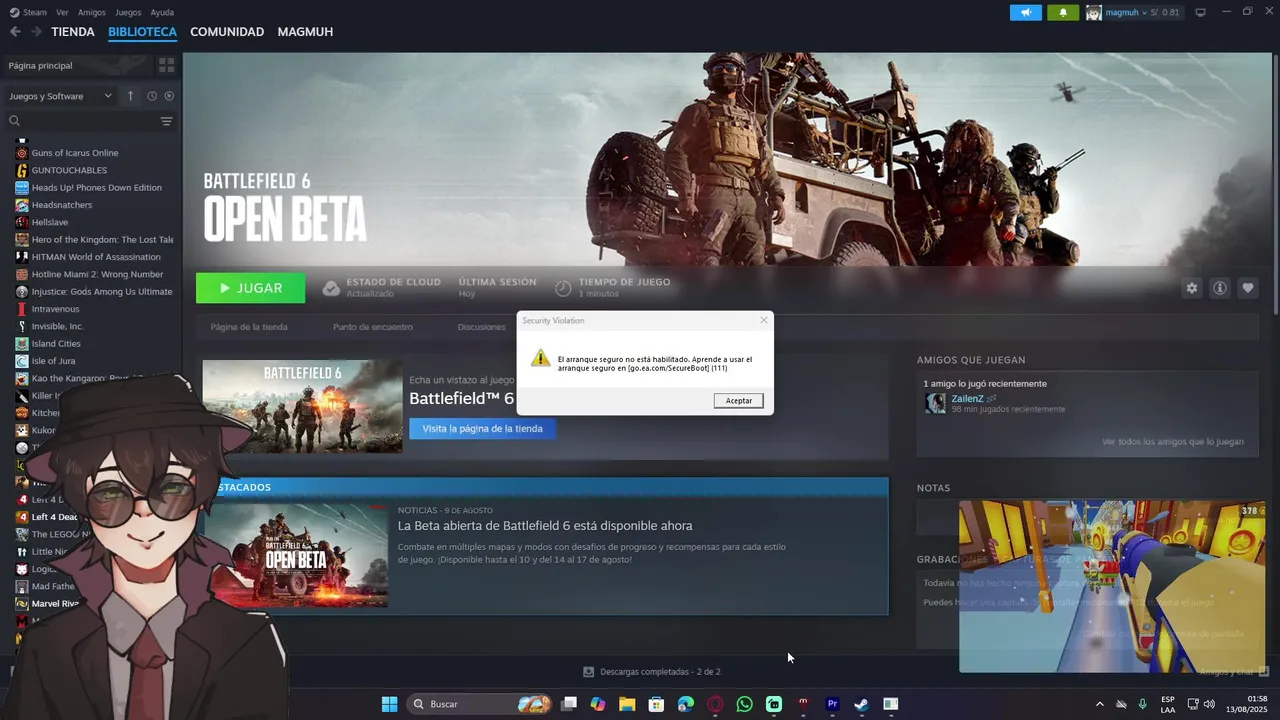Open the MAGMUH profile section
The width and height of the screenshot is (1280, 720).
[x=305, y=32]
